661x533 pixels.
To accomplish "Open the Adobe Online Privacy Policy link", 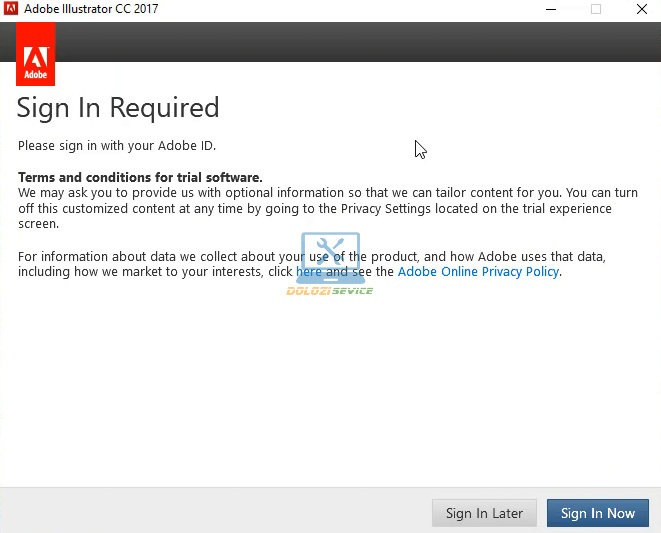I will tap(478, 271).
